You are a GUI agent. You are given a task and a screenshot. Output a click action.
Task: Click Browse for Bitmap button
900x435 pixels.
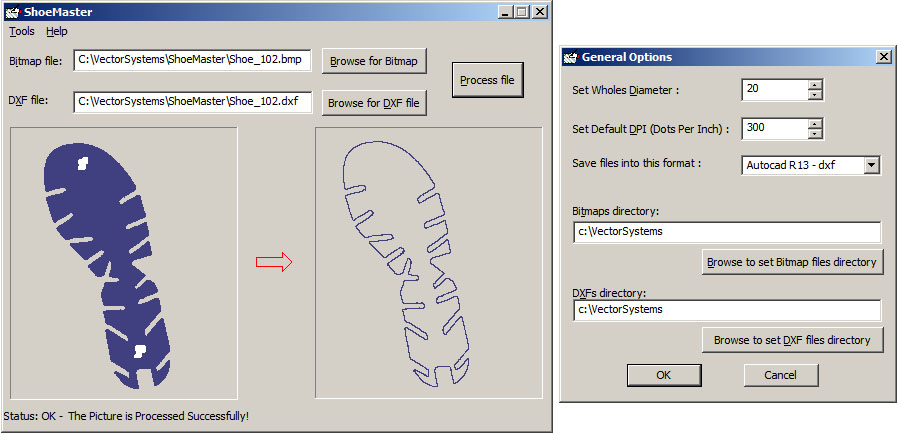coord(374,61)
